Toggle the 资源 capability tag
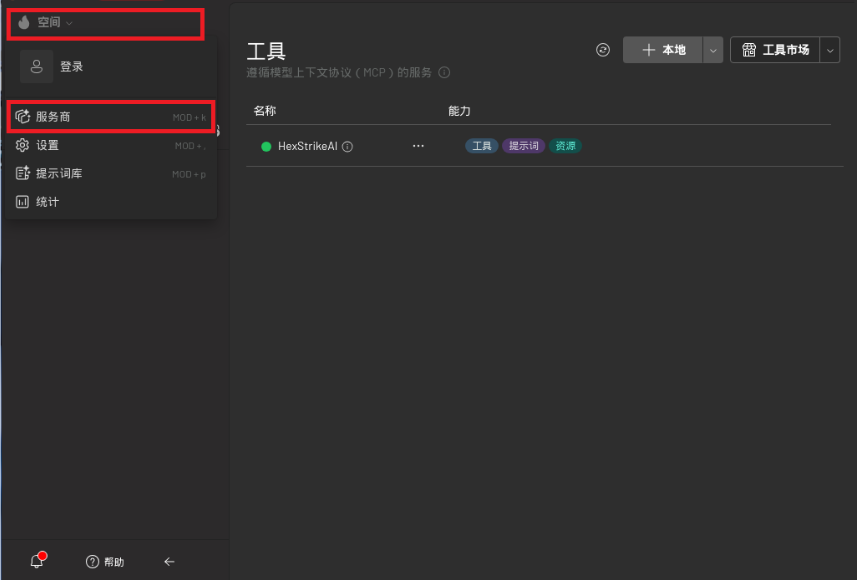This screenshot has height=583, width=859. point(565,145)
